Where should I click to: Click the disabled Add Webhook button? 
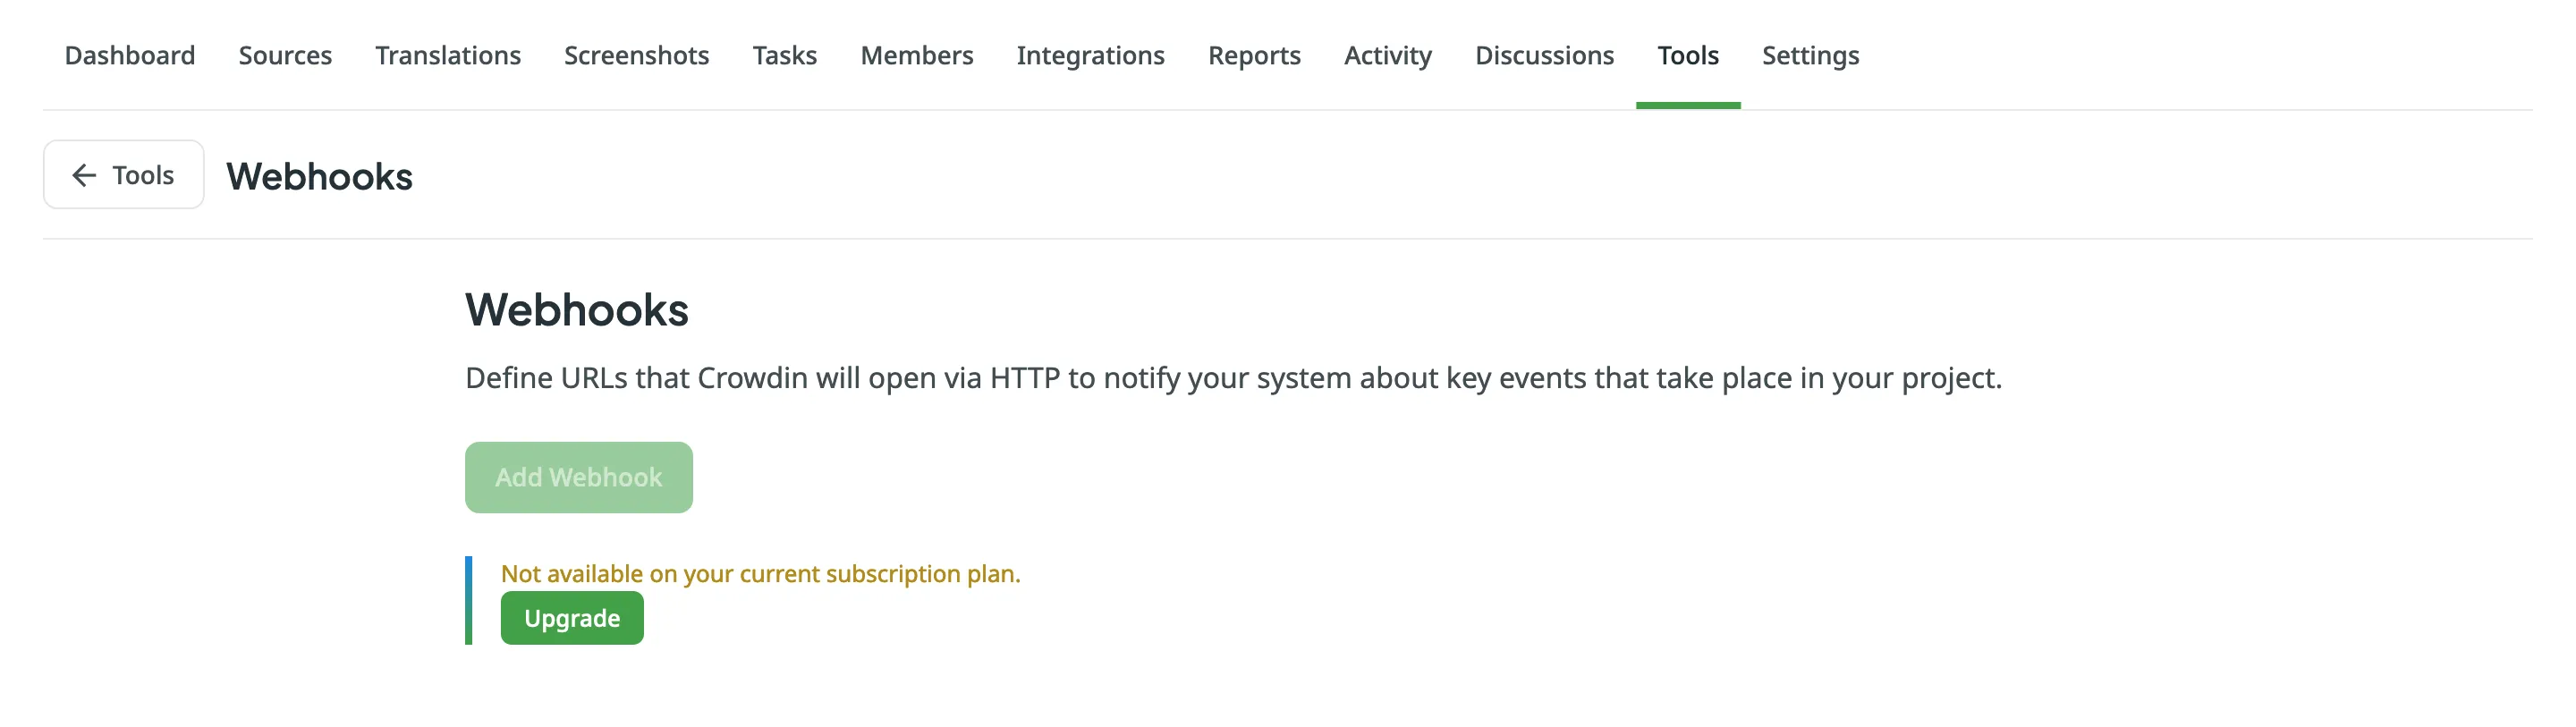point(578,477)
